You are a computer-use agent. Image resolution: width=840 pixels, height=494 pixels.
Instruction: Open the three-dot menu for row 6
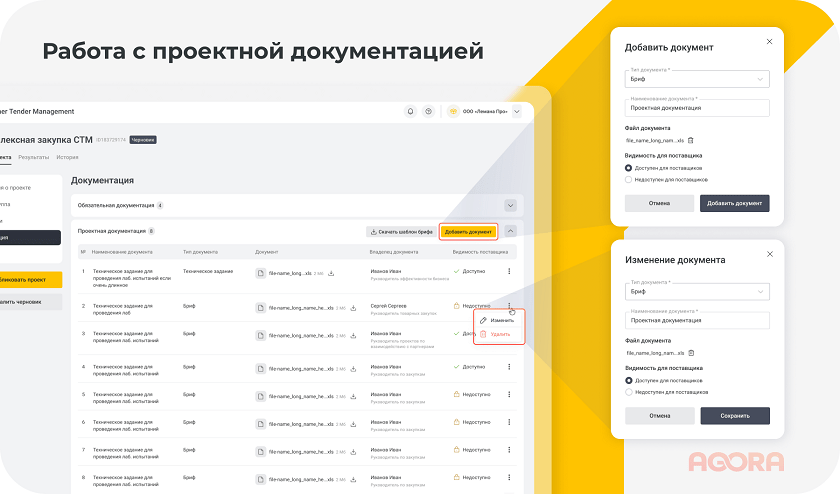pyautogui.click(x=509, y=422)
